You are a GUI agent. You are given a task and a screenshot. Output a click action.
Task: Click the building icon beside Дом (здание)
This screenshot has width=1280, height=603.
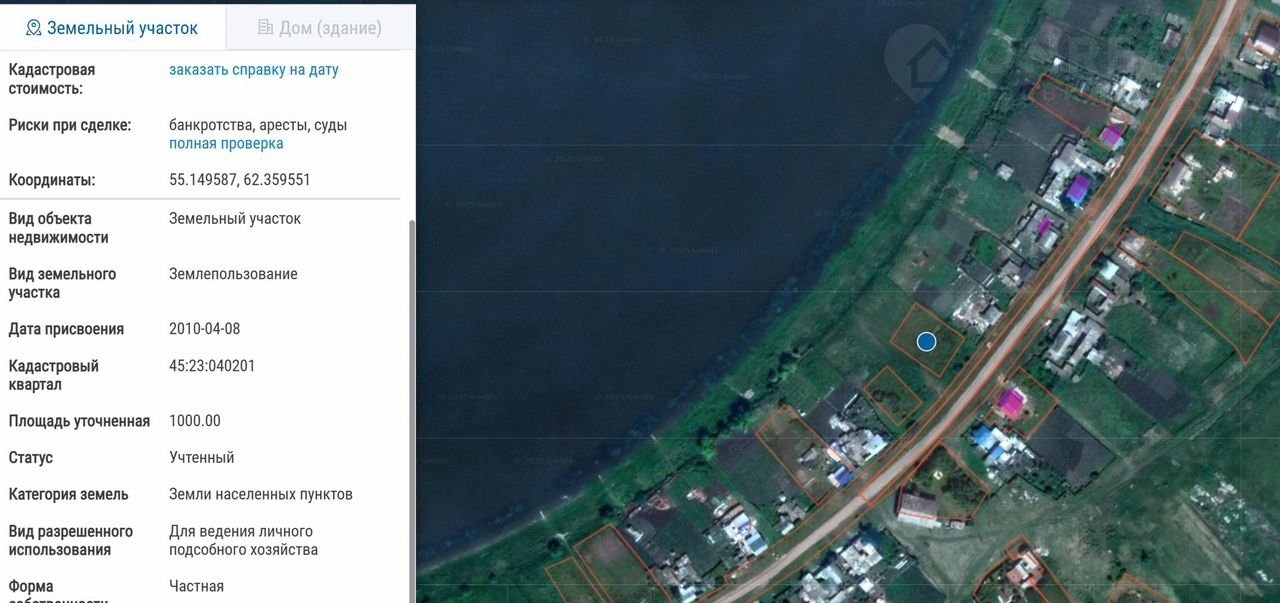[x=265, y=28]
